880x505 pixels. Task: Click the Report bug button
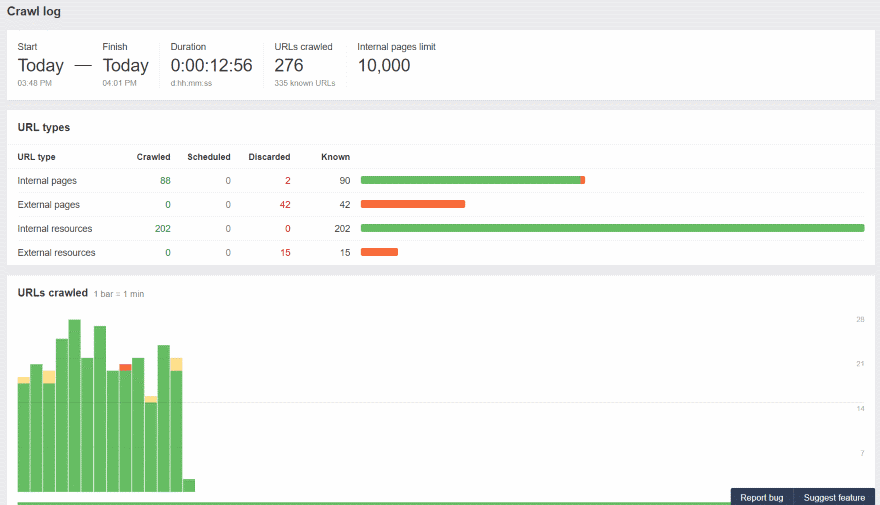(761, 497)
